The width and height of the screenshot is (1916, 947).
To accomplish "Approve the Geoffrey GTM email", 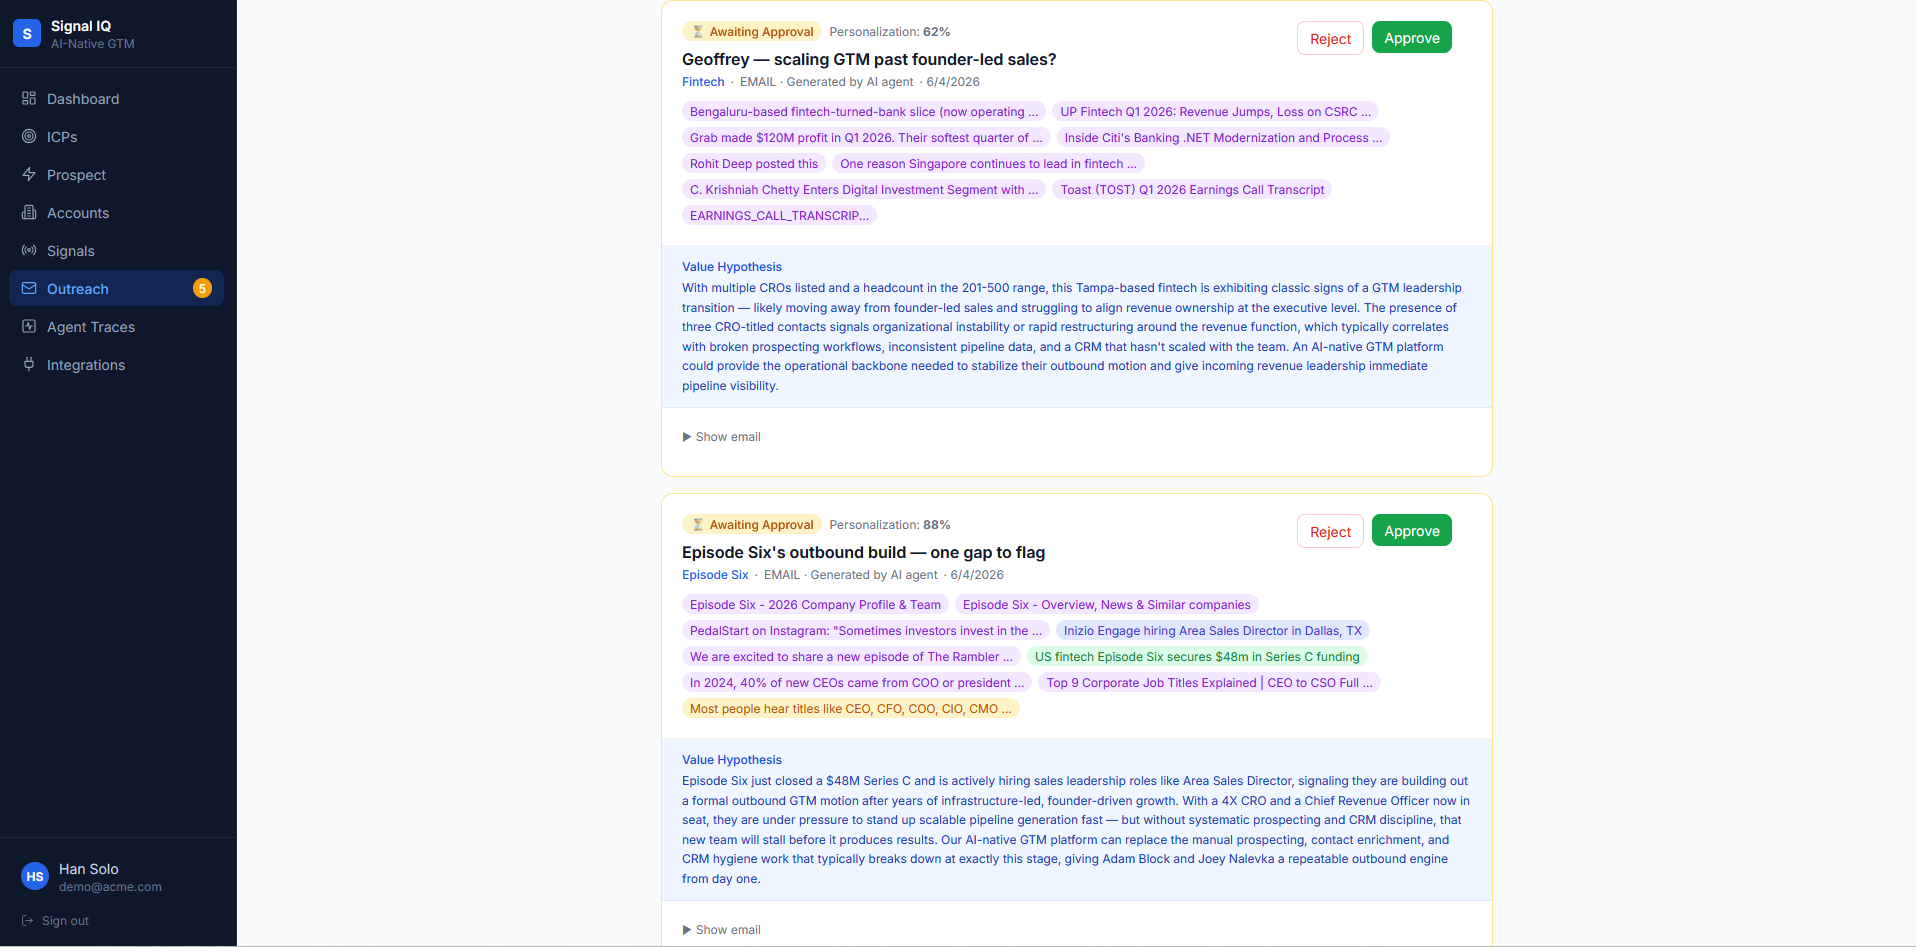I will tap(1411, 38).
